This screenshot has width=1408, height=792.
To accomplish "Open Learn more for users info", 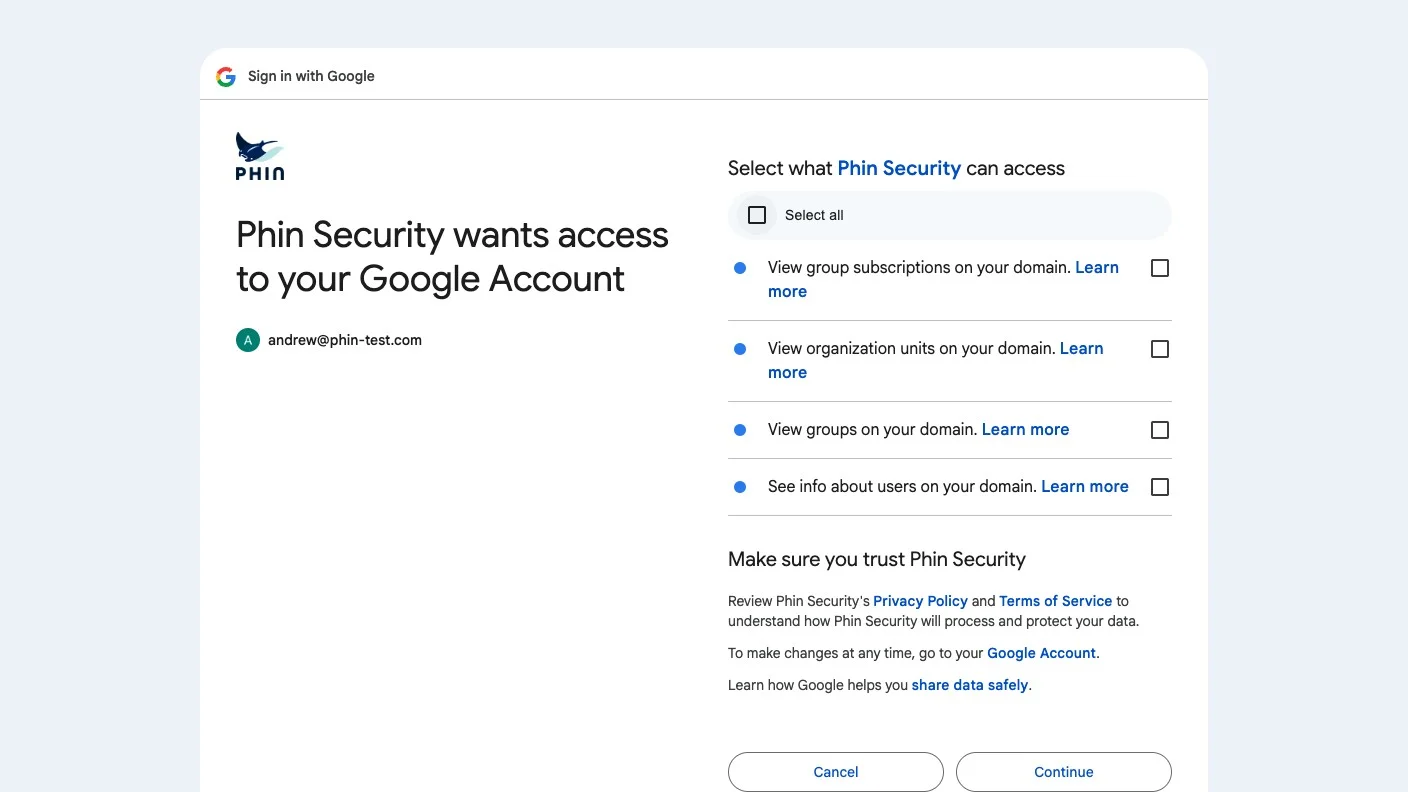I will (x=1085, y=487).
